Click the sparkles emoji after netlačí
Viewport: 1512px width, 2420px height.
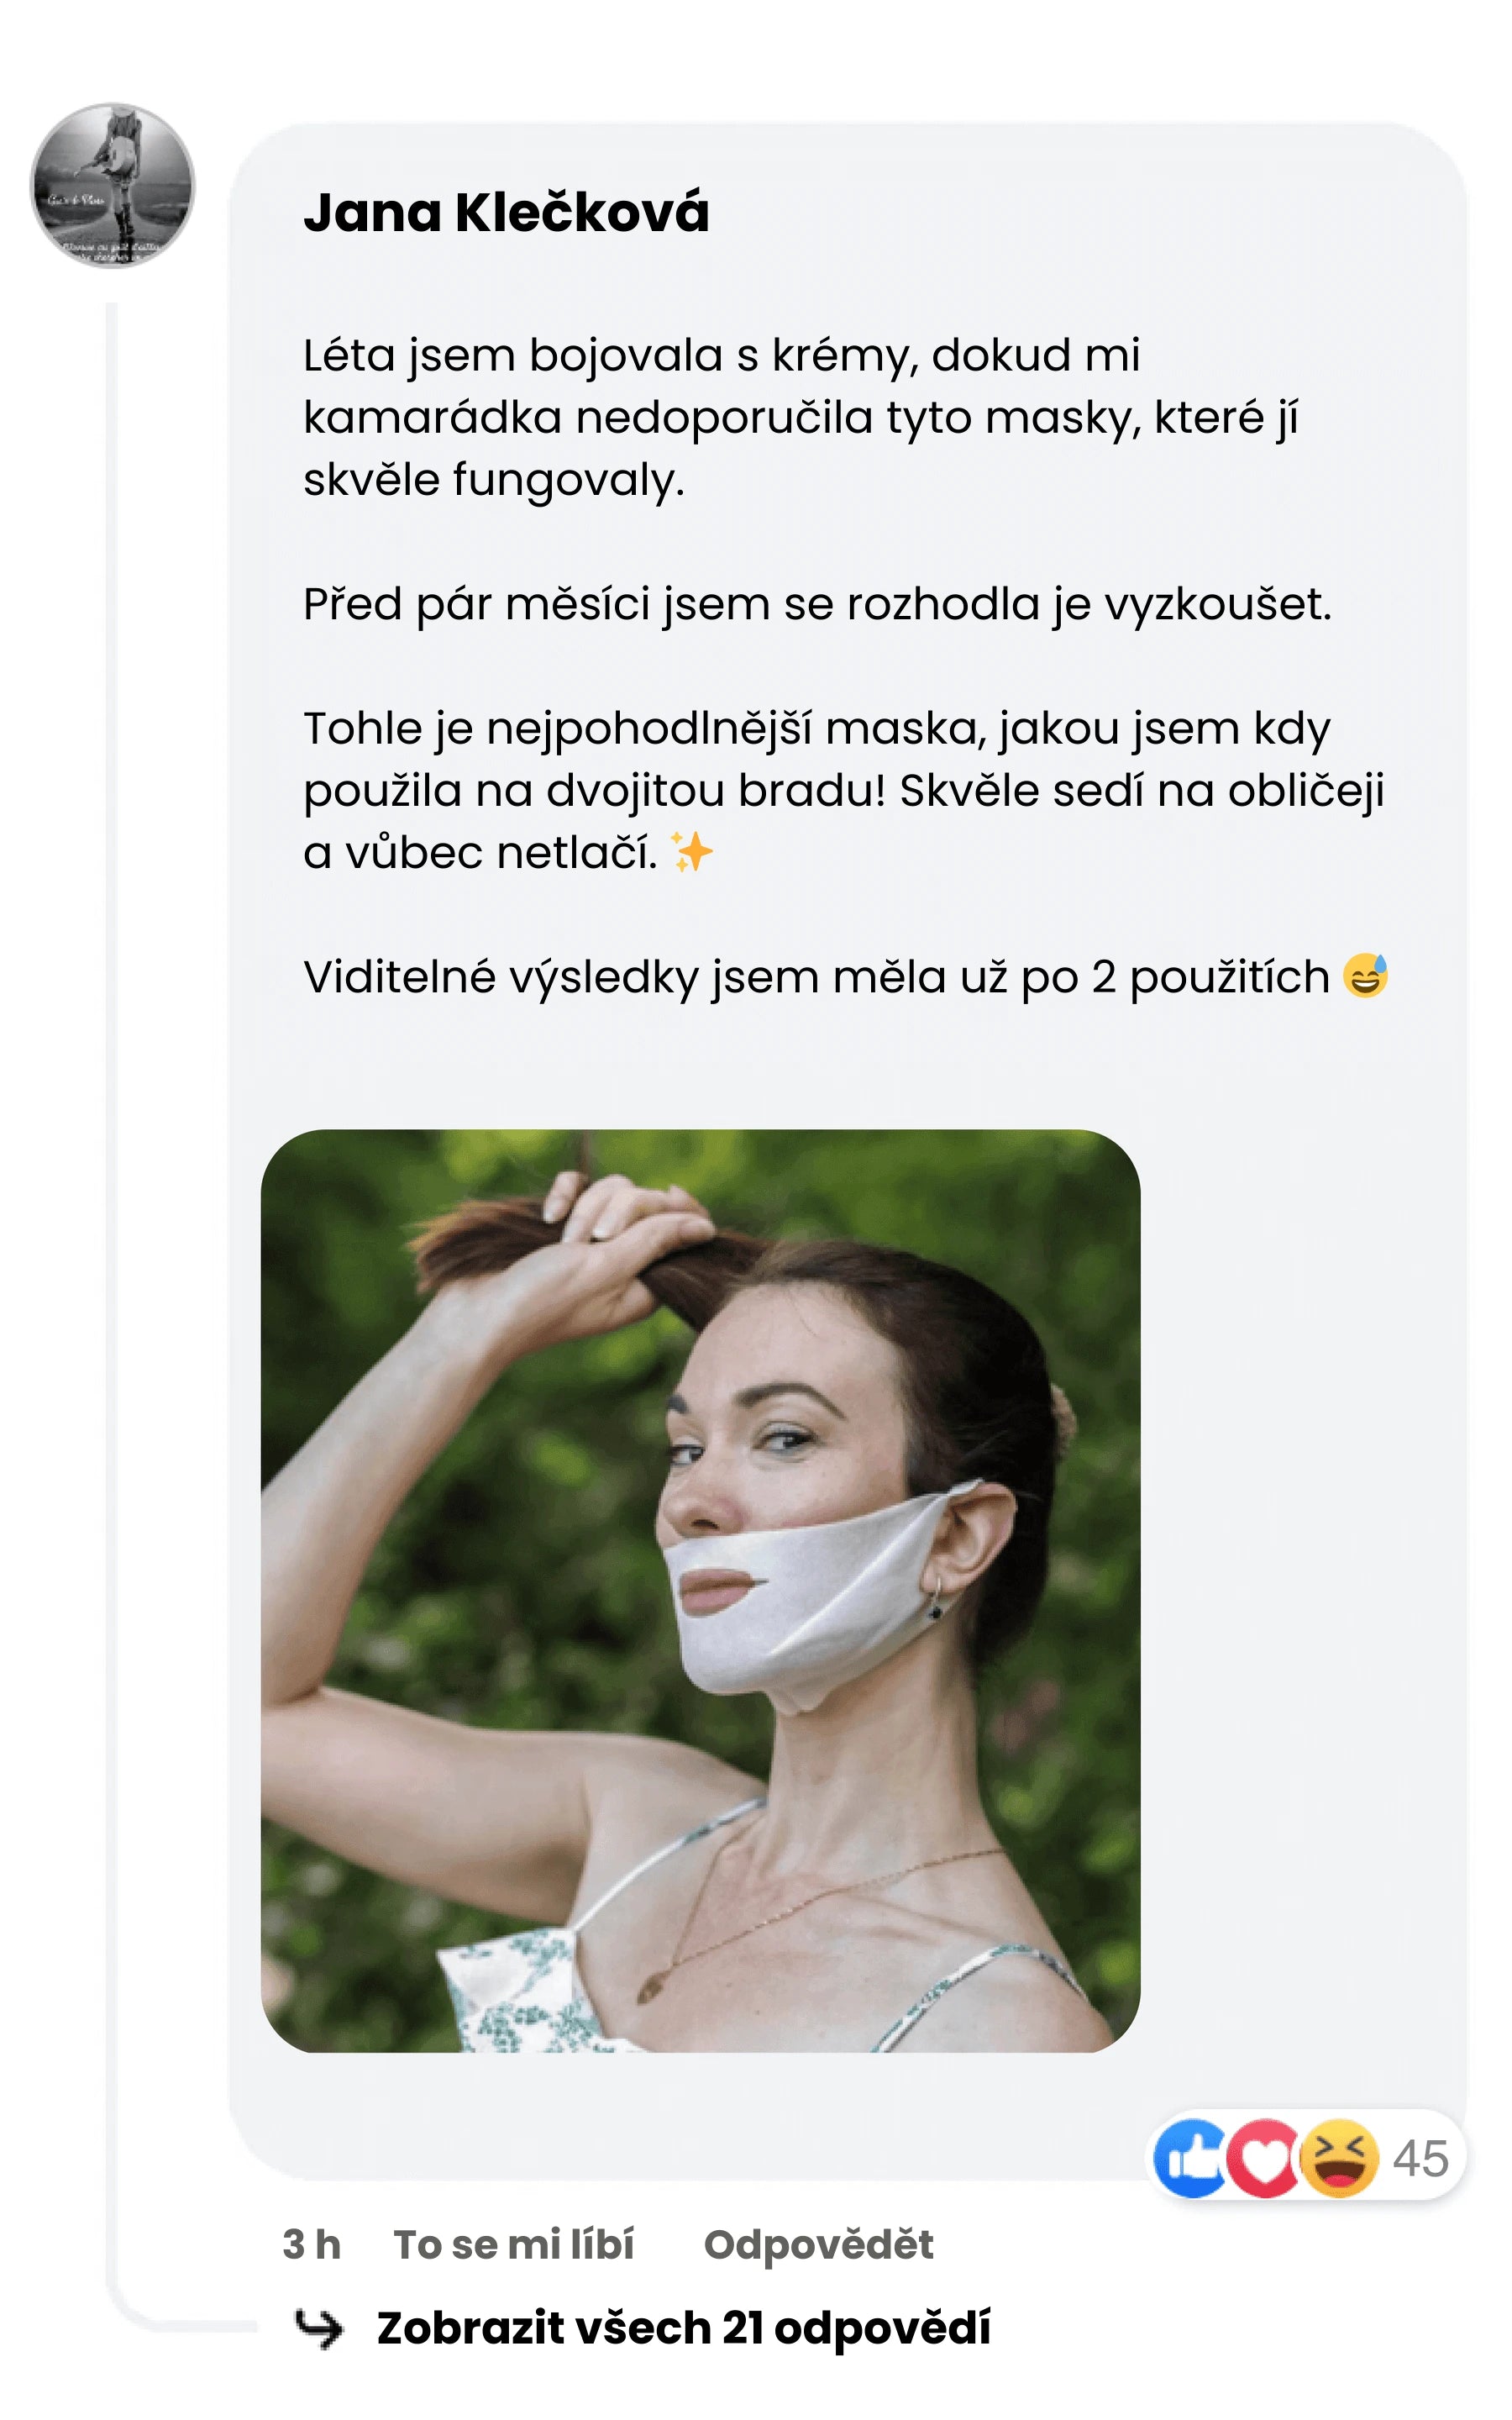692,852
